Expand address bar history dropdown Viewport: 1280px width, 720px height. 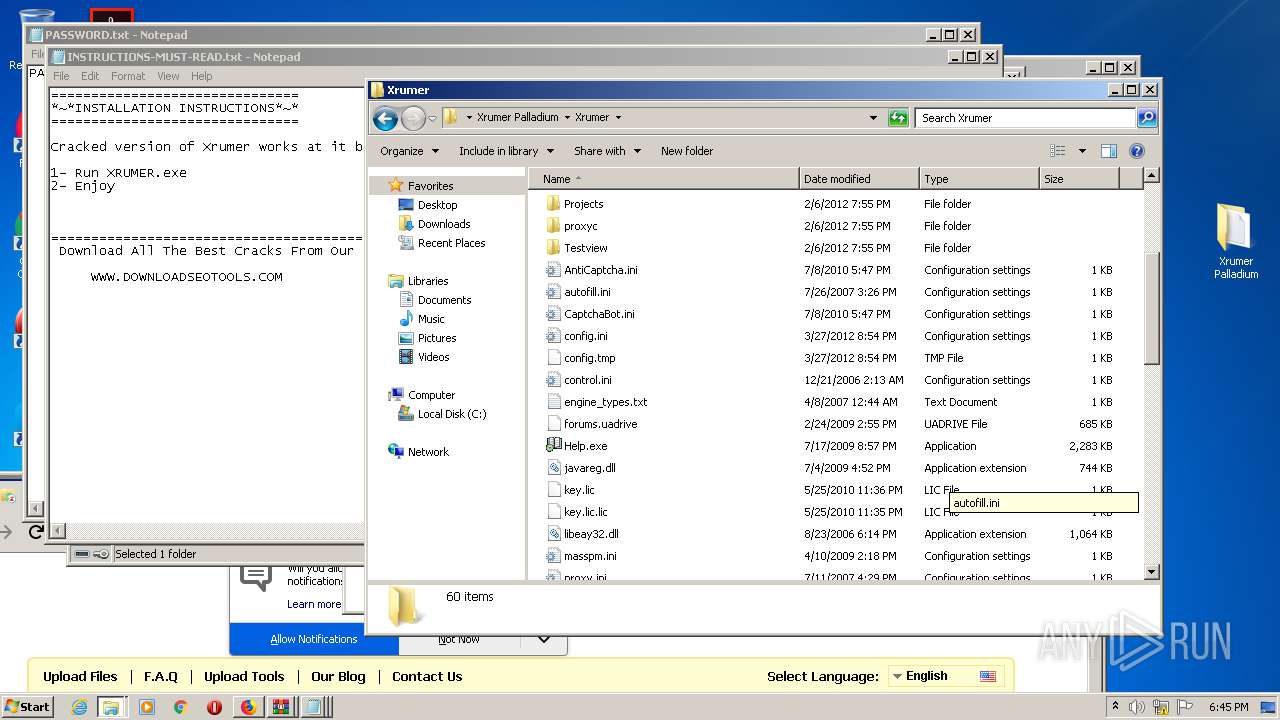[874, 118]
